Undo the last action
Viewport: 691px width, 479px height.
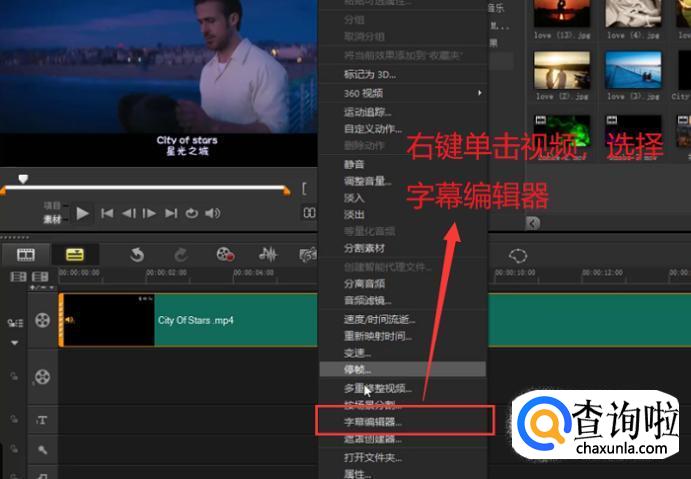137,255
